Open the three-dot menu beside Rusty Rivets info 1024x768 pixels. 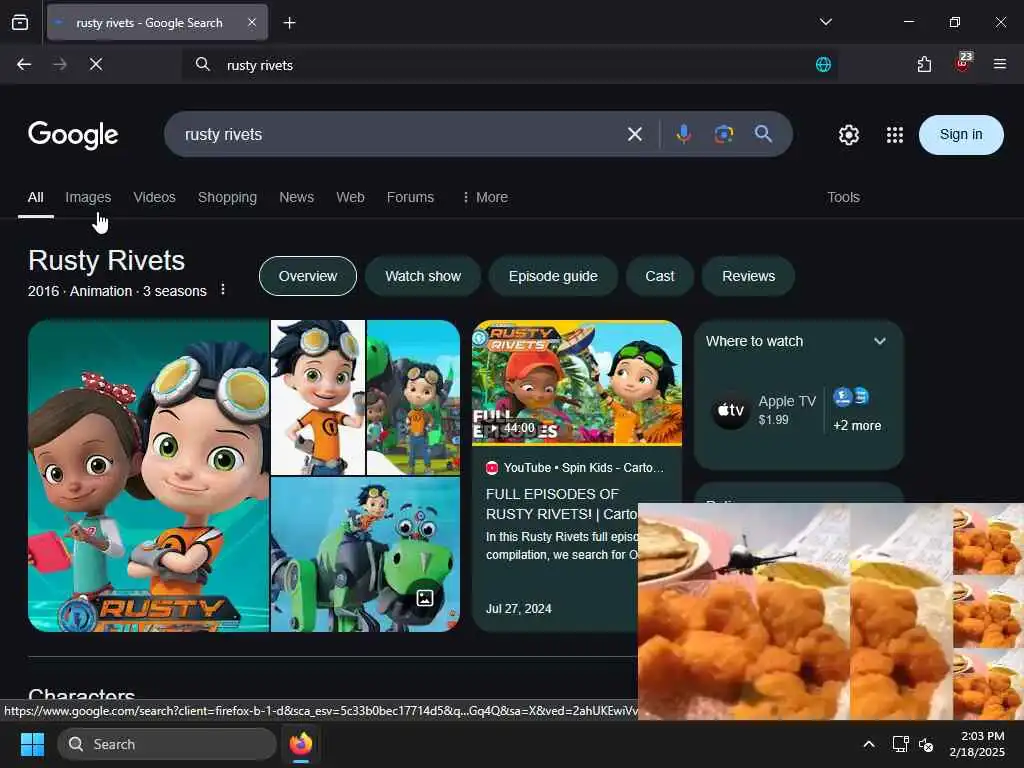[223, 289]
